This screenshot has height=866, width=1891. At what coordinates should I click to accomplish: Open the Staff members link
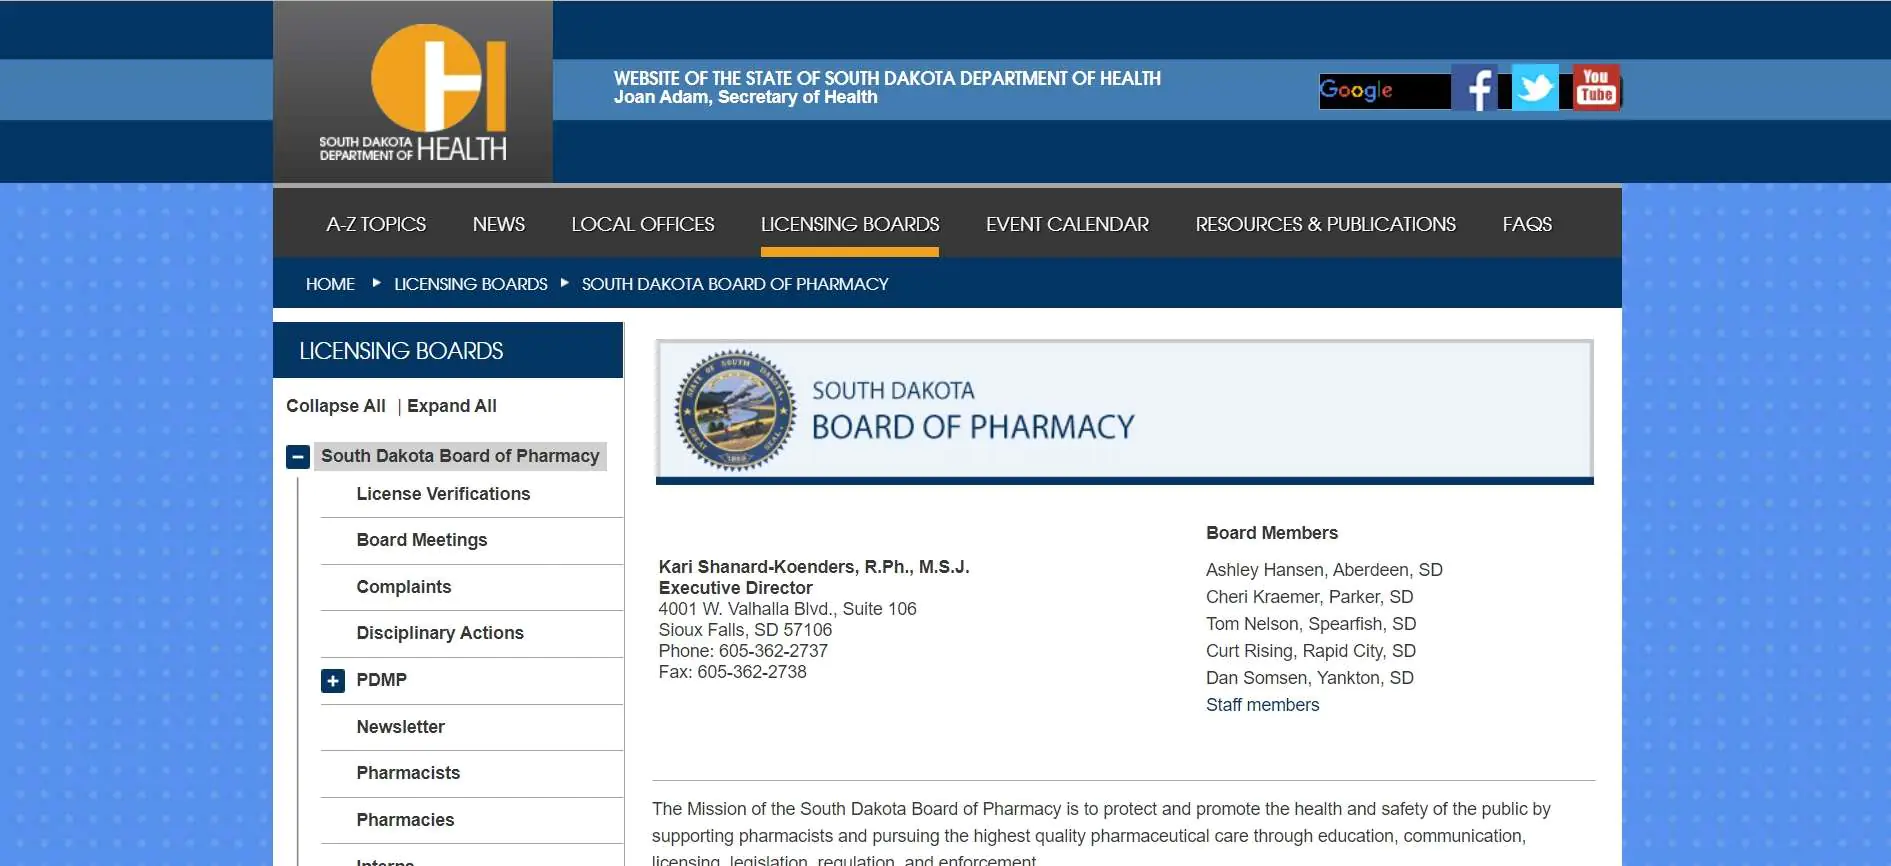1262,705
